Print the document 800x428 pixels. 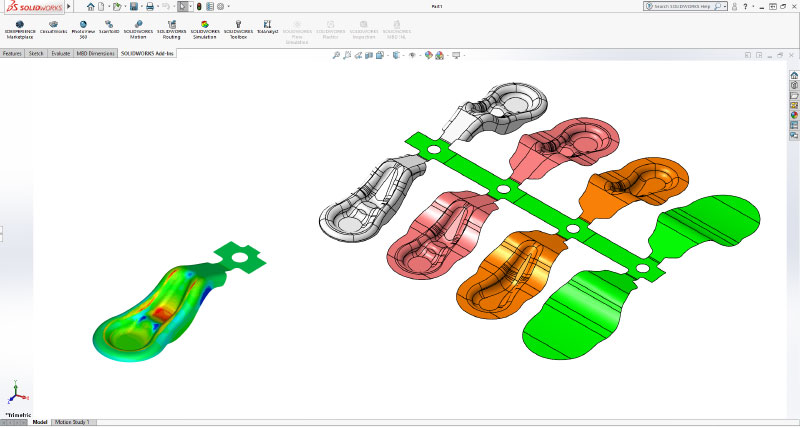point(150,7)
